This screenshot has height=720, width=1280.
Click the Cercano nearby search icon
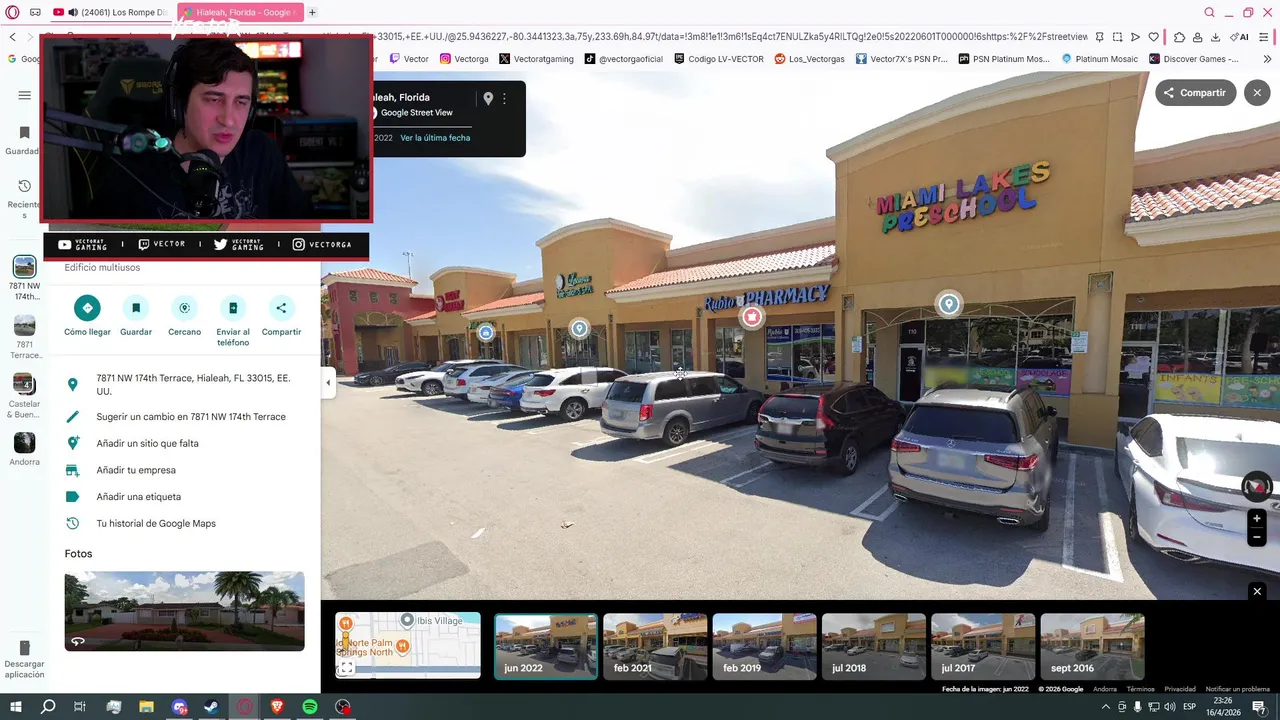click(184, 308)
